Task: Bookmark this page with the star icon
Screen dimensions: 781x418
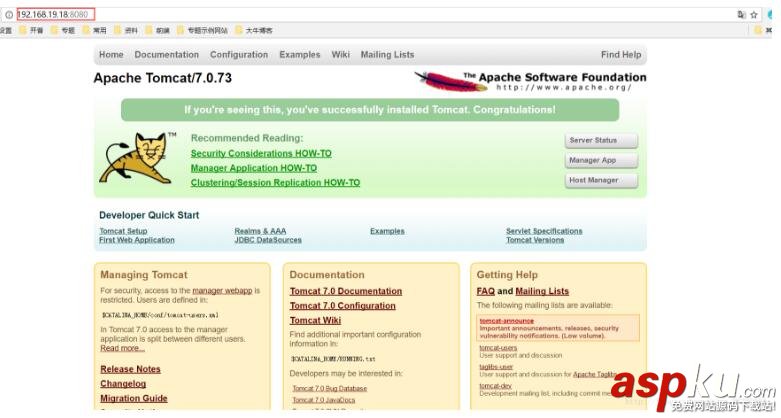Action: (754, 14)
